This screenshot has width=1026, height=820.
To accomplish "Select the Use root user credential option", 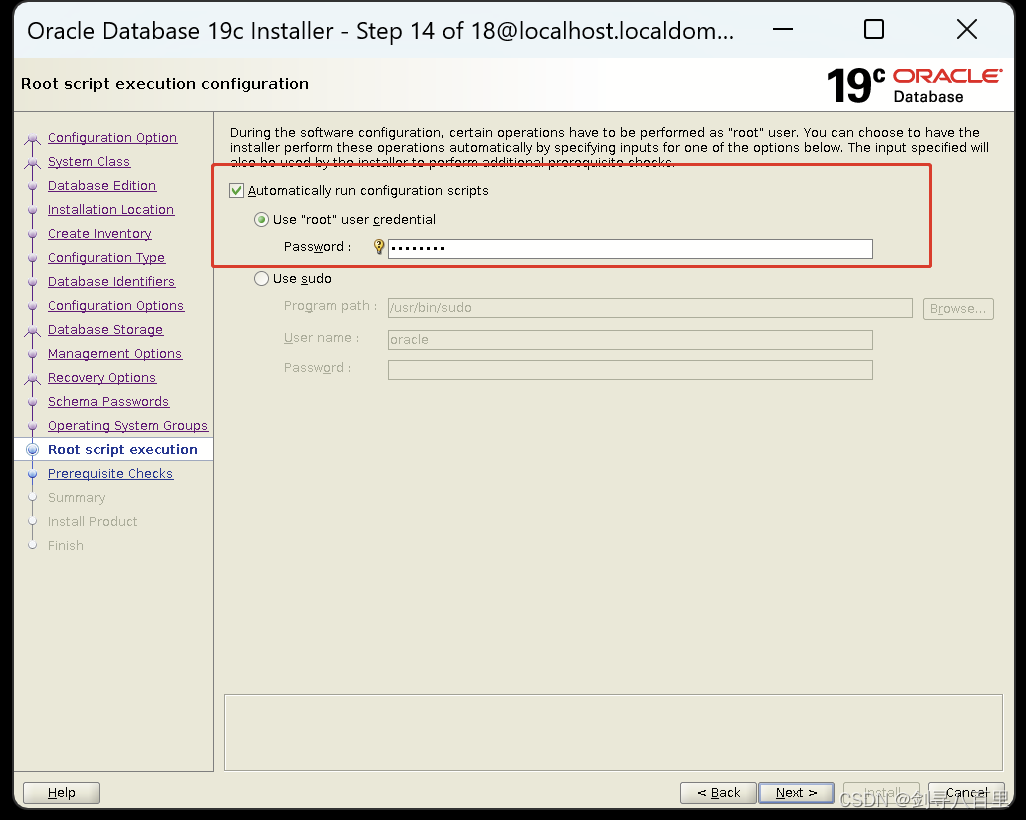I will pos(261,220).
